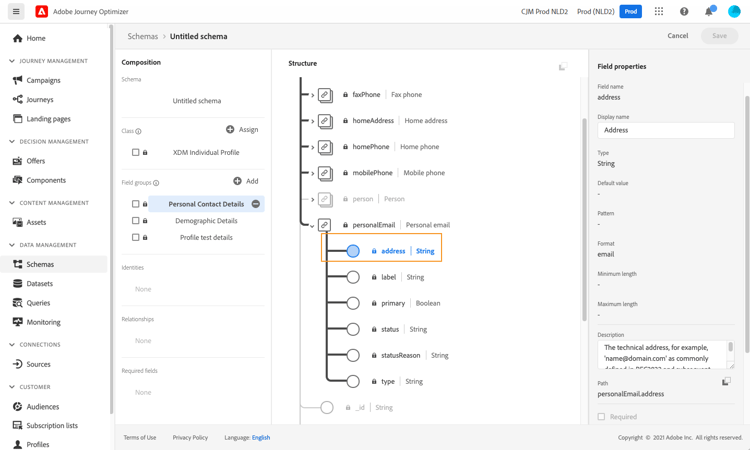Open the notifications bell
The height and width of the screenshot is (450, 750).
(x=709, y=12)
